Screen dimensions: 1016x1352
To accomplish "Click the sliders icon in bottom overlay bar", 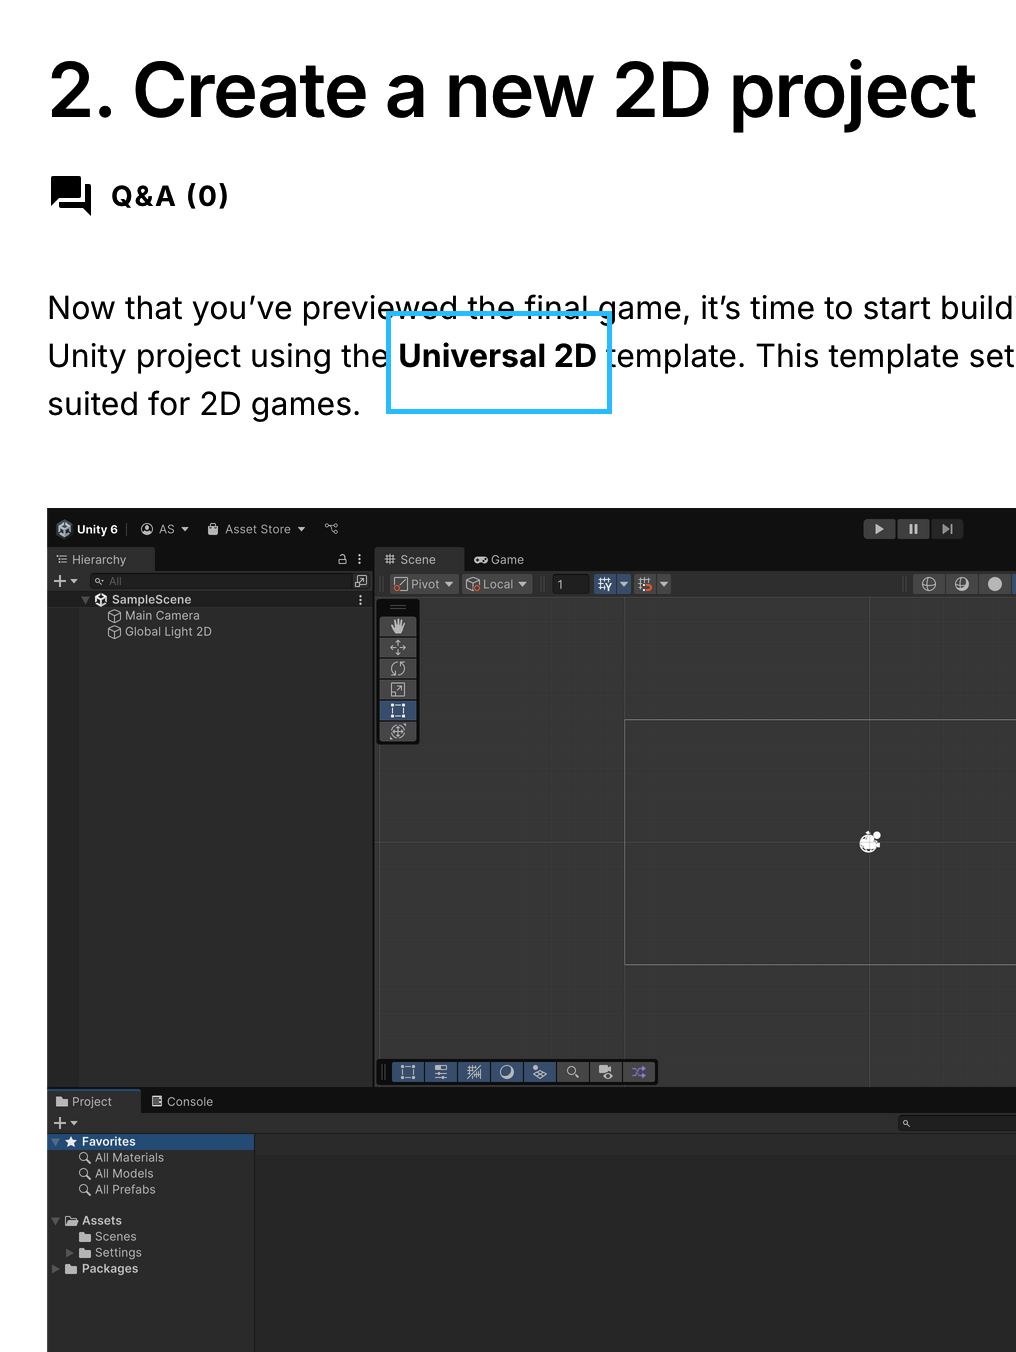I will 441,1072.
